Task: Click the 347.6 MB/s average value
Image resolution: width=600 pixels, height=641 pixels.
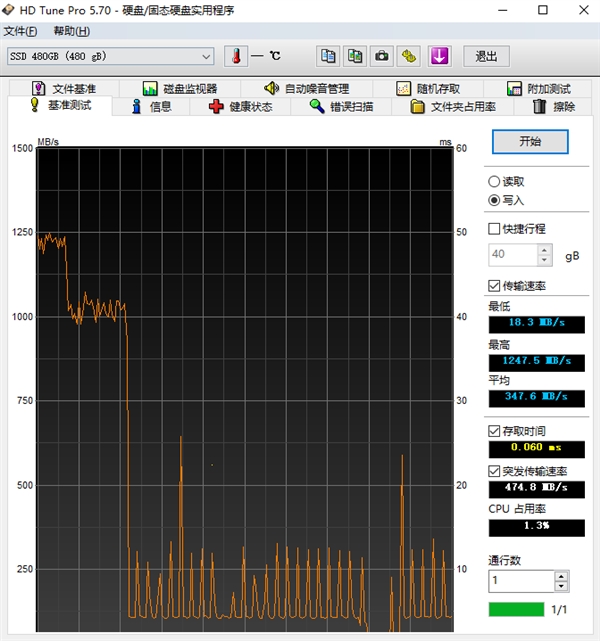Action: [537, 398]
